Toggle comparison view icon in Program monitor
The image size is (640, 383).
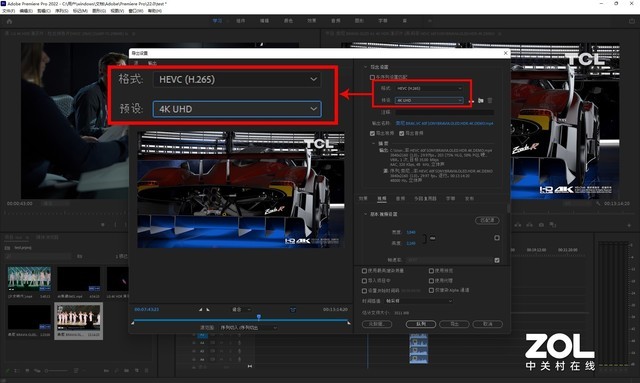pyautogui.click(x=553, y=225)
